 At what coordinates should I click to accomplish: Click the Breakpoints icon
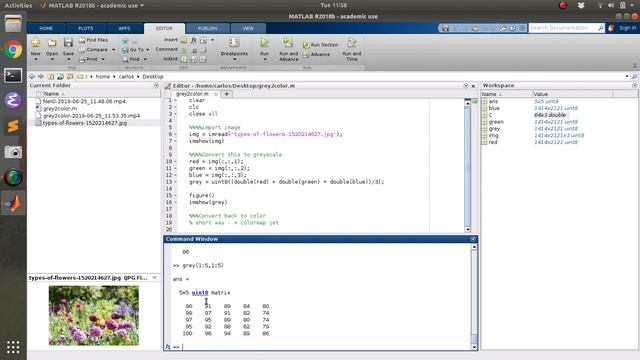point(234,42)
